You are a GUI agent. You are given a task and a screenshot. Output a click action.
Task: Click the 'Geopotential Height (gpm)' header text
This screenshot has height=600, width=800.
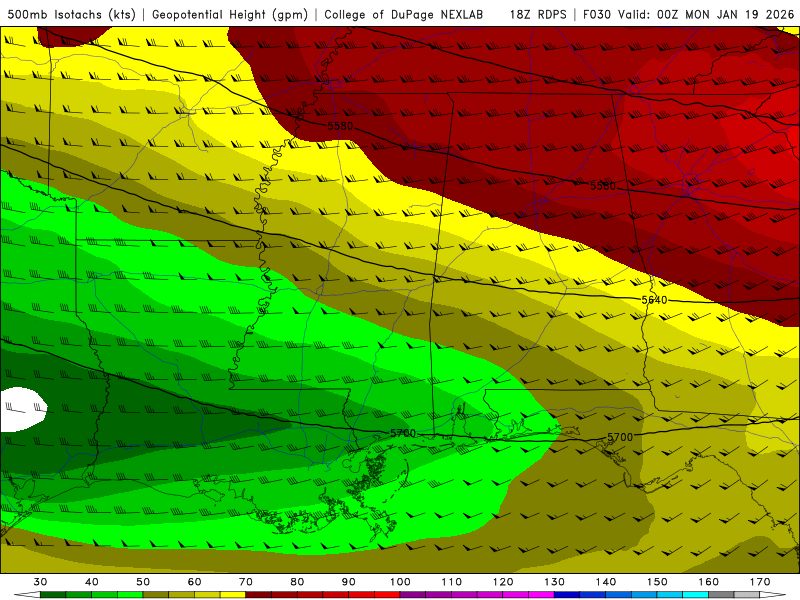(230, 15)
